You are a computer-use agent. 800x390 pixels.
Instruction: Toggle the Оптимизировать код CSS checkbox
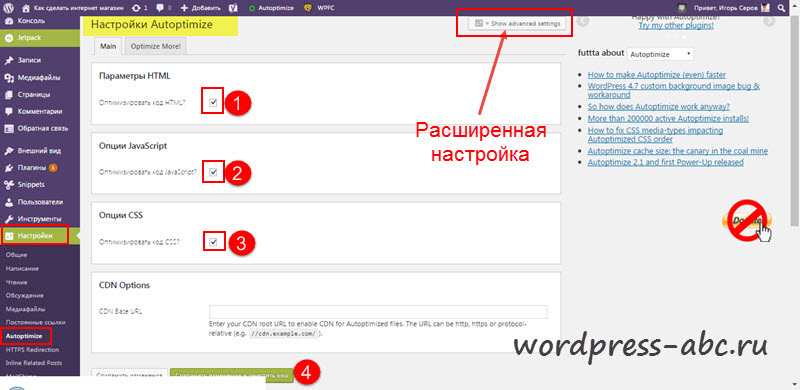(213, 242)
